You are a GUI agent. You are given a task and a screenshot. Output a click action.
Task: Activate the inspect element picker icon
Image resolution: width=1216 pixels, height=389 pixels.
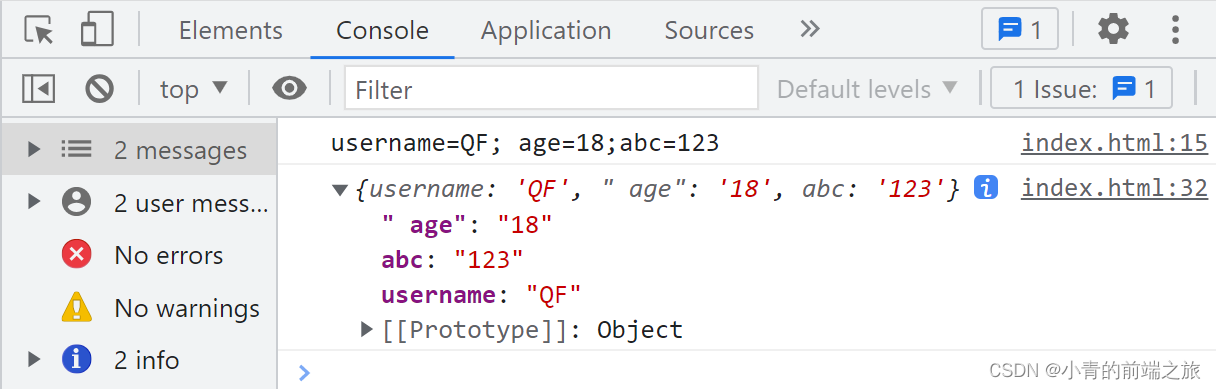point(39,30)
